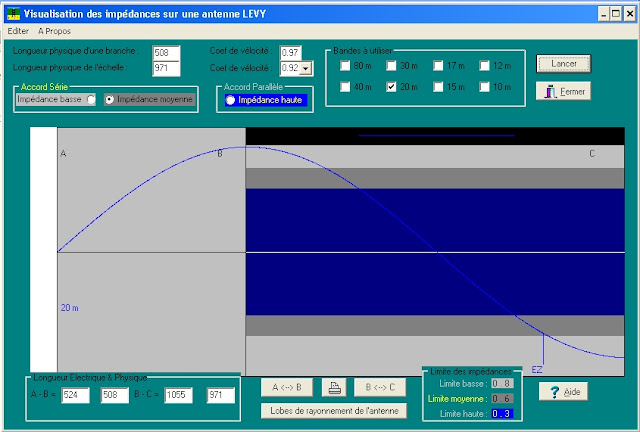Edit ladder physical length field 971
Image resolution: width=640 pixels, height=432 pixels.
(x=167, y=68)
